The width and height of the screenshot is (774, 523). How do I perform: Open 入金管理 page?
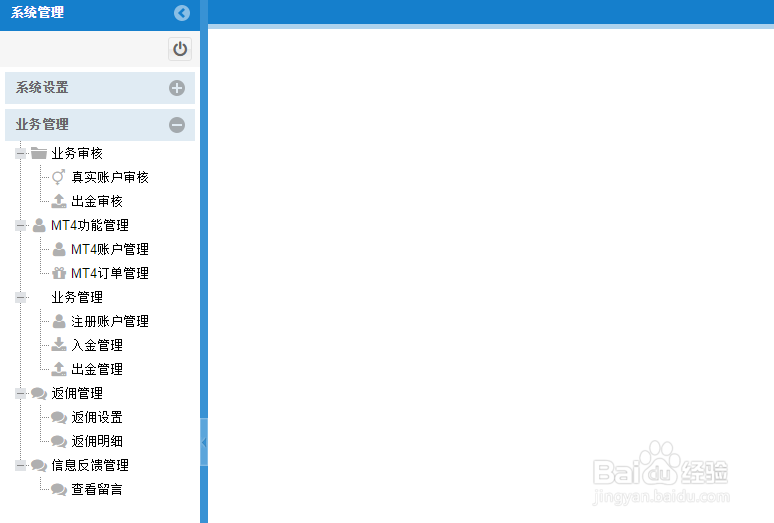97,345
